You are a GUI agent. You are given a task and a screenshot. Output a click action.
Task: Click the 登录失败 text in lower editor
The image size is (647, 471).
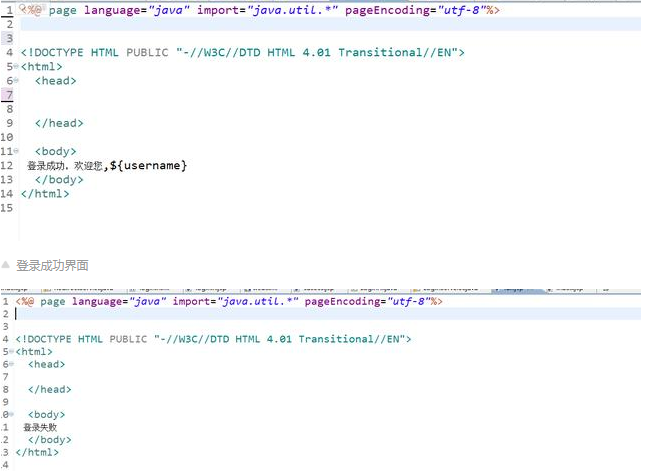[40, 427]
